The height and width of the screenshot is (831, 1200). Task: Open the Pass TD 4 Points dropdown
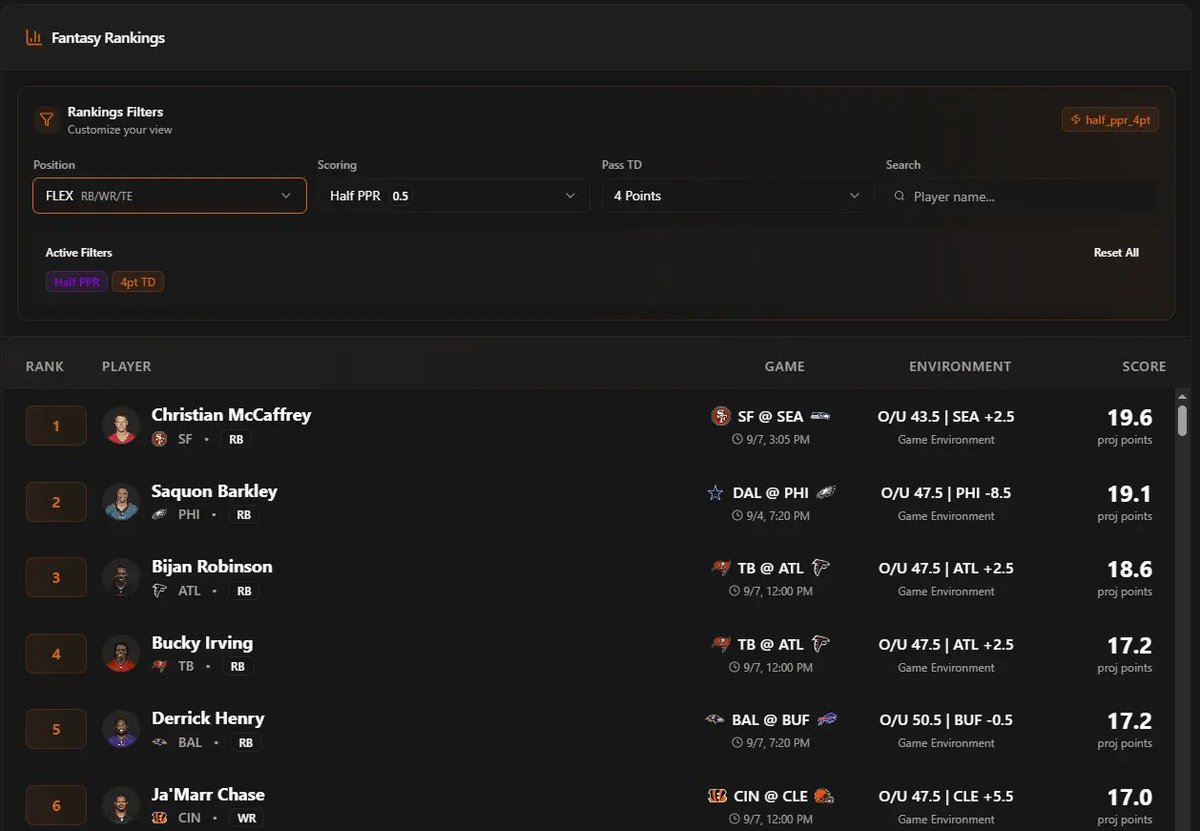[738, 196]
